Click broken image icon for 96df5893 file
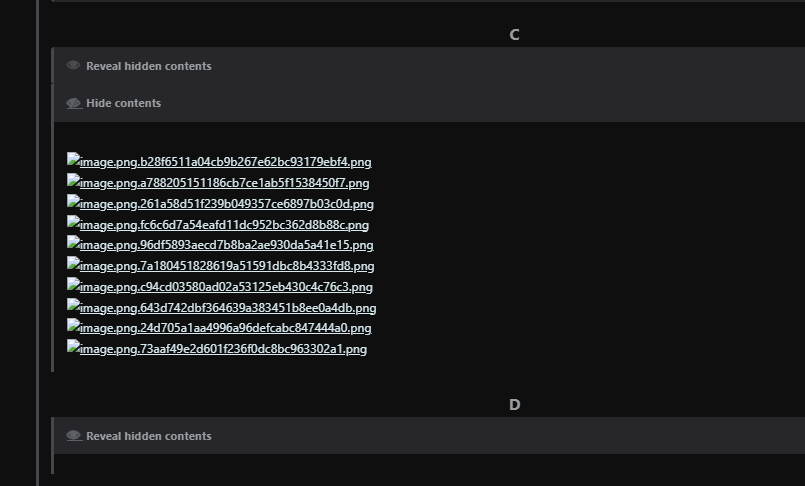The width and height of the screenshot is (805, 486). (73, 243)
